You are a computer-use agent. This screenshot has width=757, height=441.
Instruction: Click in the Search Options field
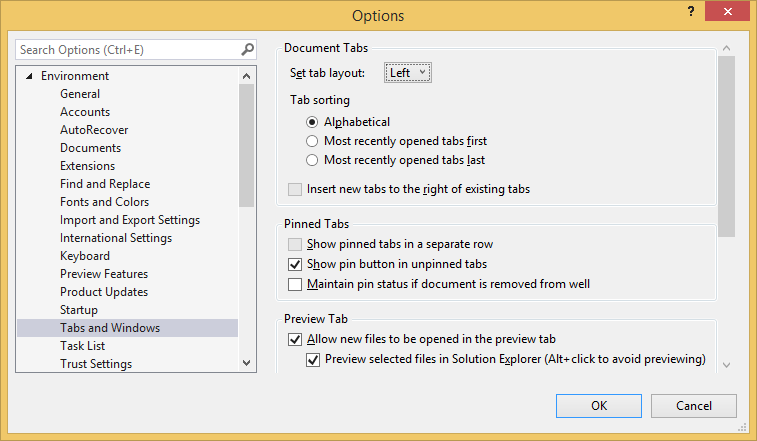[125, 49]
